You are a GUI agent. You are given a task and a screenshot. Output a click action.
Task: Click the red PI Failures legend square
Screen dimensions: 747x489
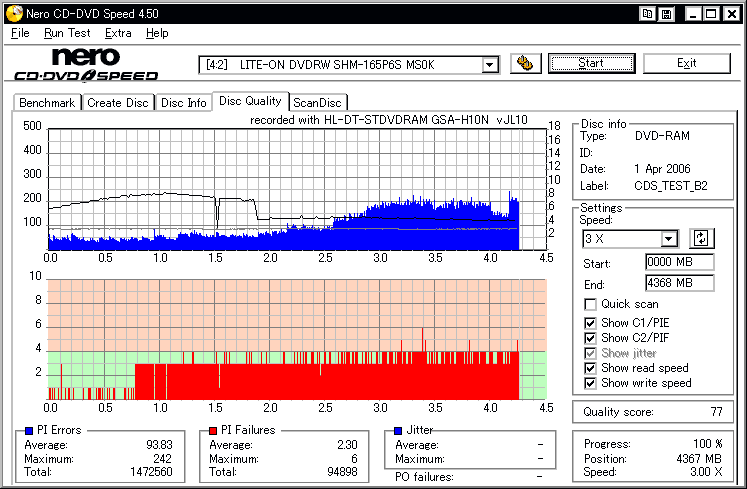tap(213, 430)
